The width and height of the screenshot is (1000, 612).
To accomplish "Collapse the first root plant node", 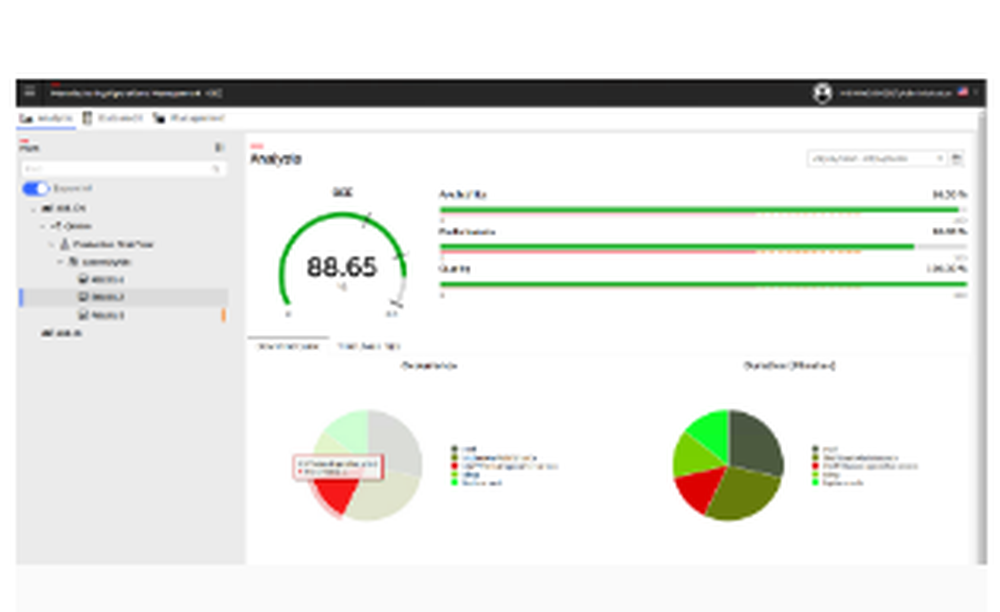I will [34, 208].
